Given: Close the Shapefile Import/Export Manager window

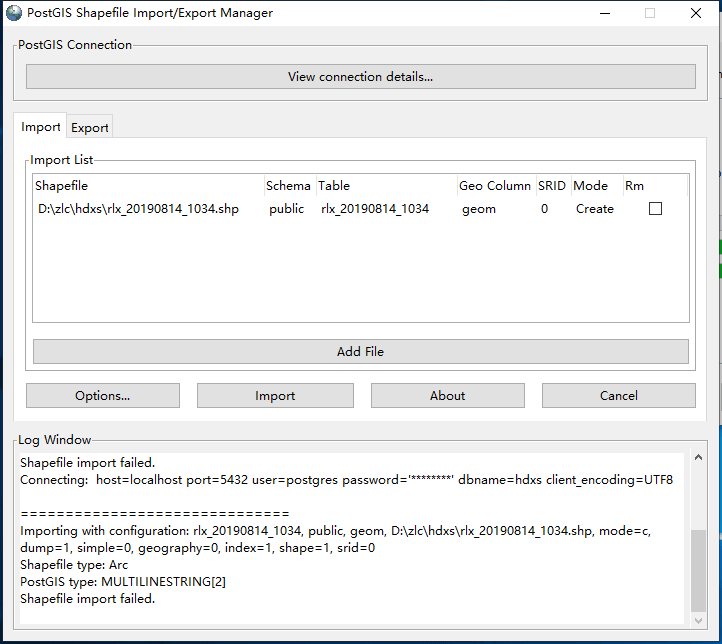Looking at the screenshot, I should click(x=696, y=13).
